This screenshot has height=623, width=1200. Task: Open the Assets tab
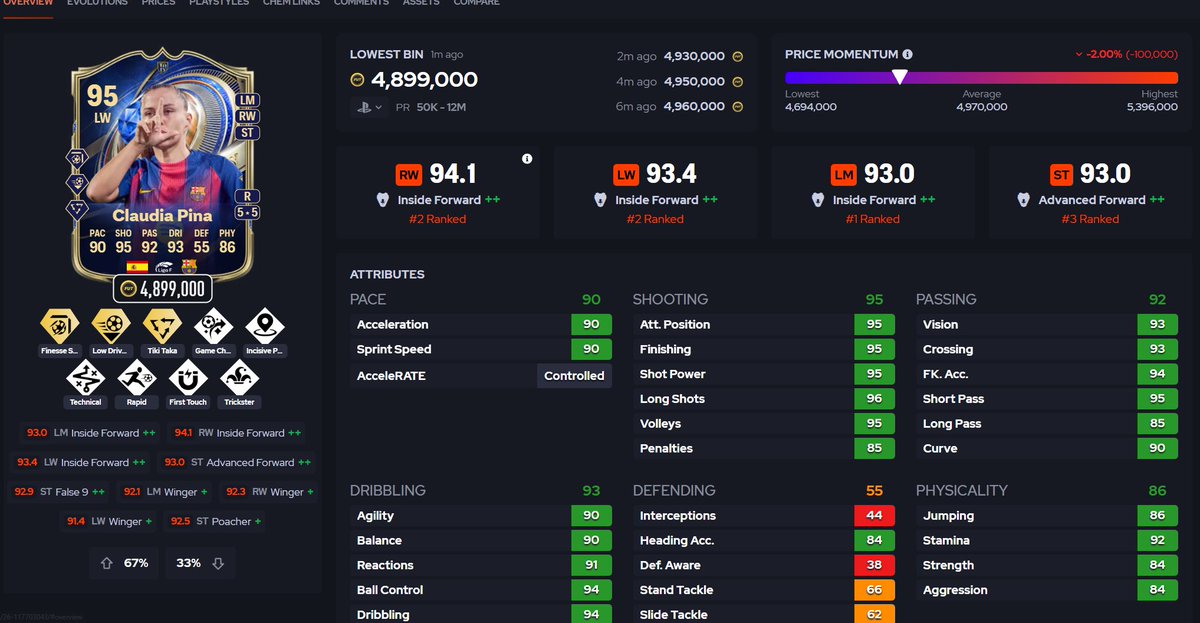click(421, 3)
